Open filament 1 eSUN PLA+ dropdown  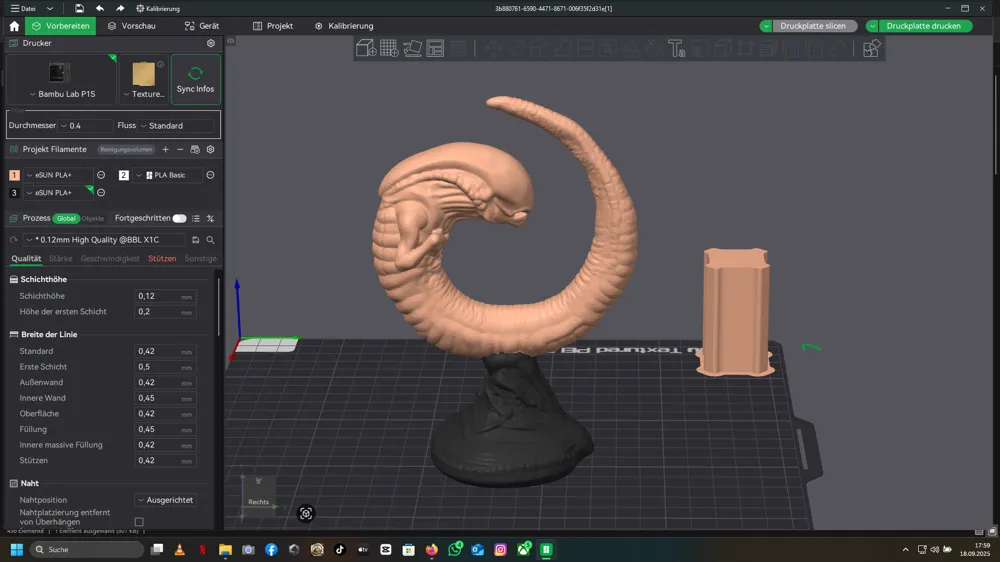[58, 175]
